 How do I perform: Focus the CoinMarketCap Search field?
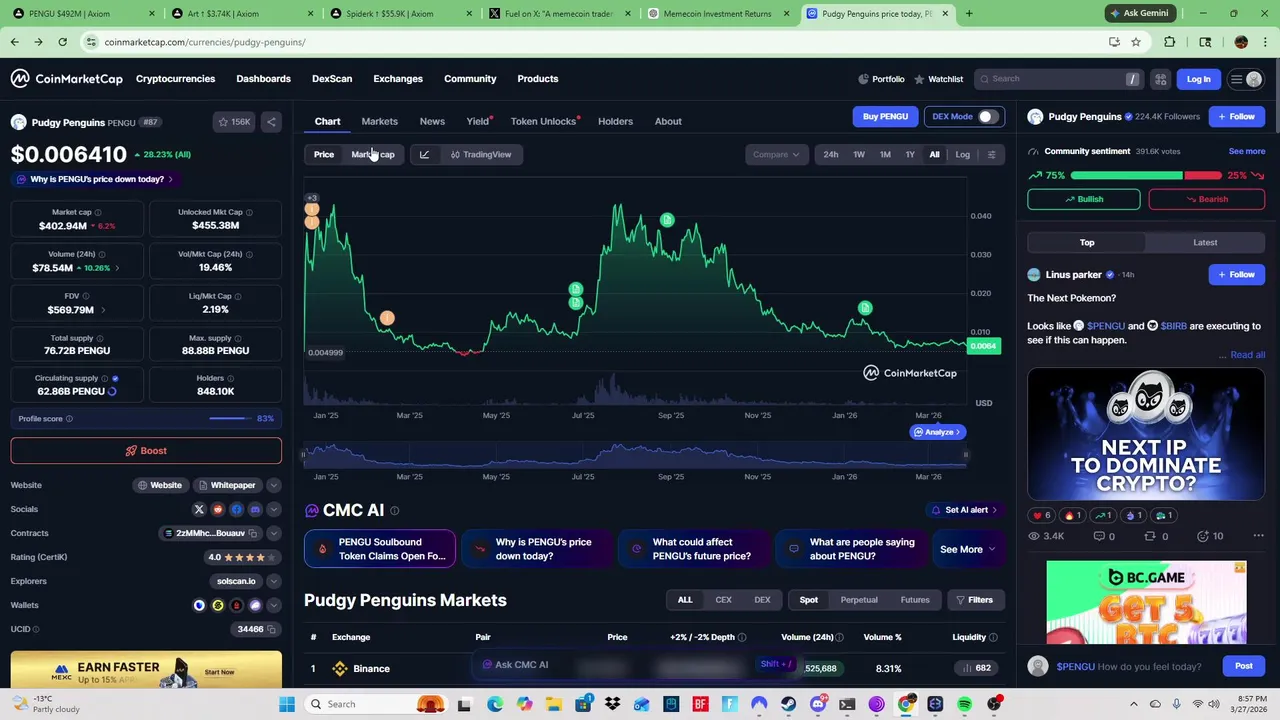point(1058,79)
